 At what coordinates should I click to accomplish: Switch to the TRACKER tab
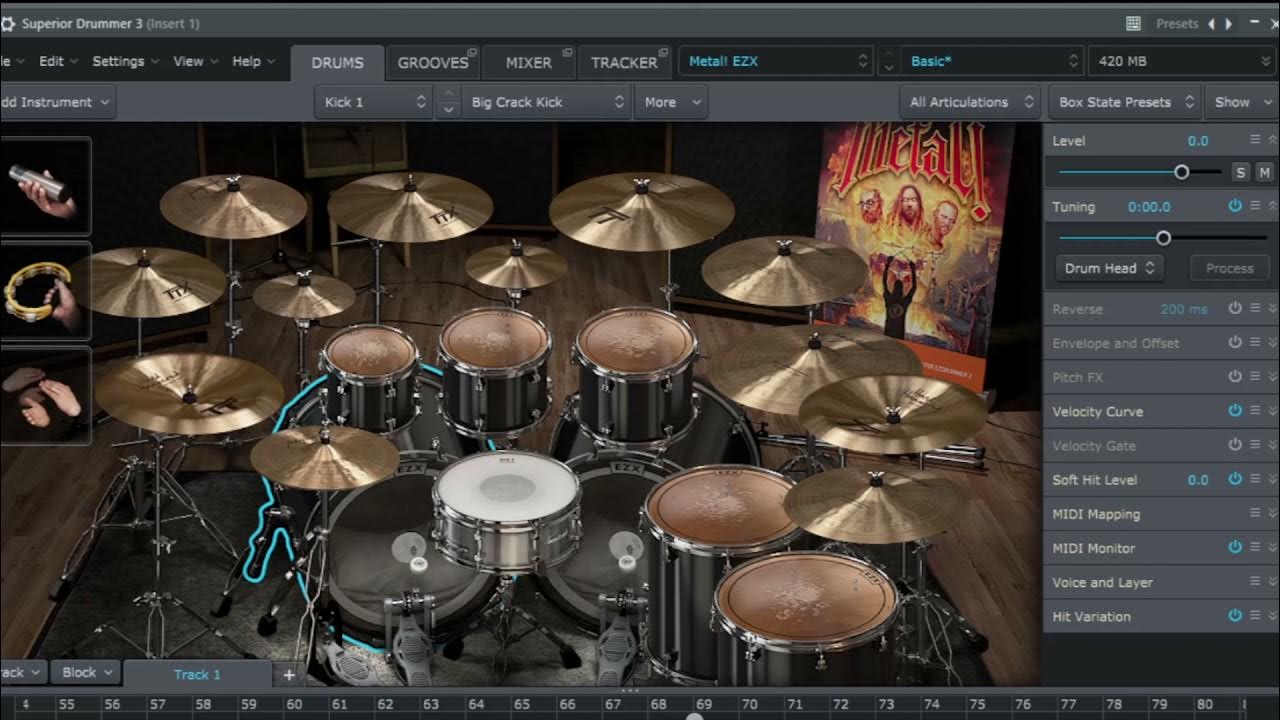click(x=624, y=62)
